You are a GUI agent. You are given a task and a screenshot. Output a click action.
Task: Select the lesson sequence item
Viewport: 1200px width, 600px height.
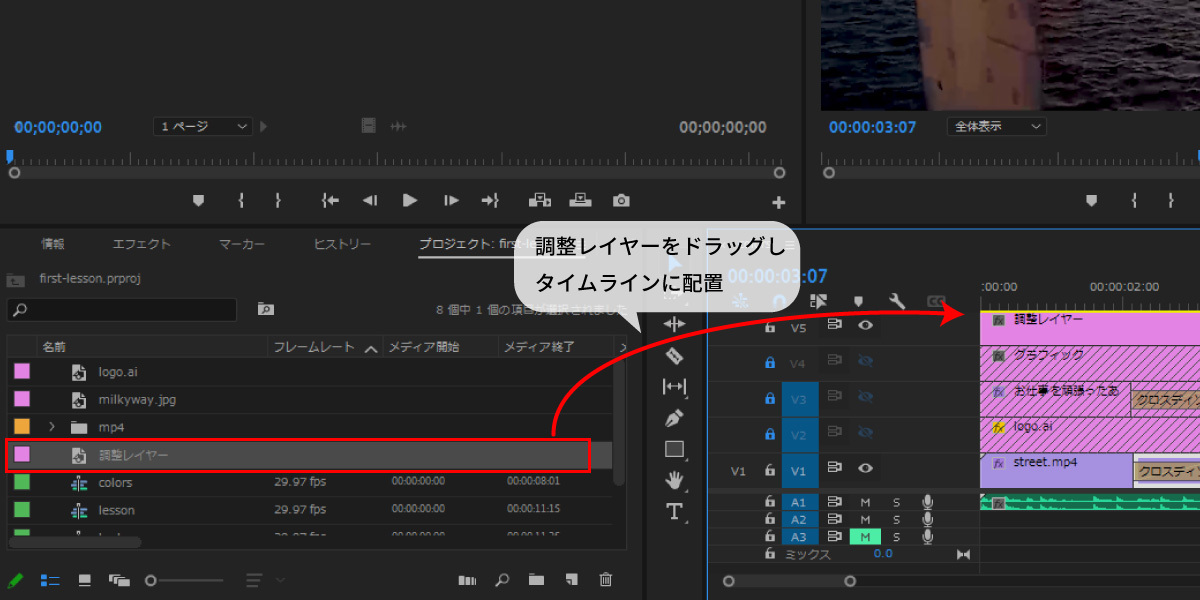[116, 510]
